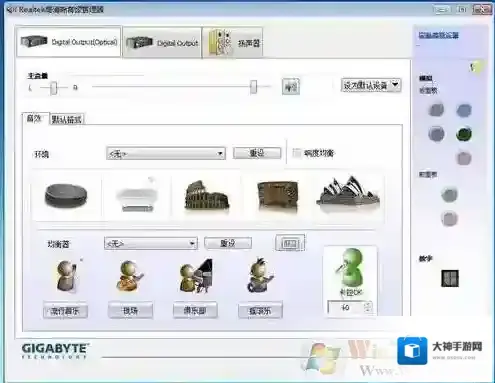This screenshot has height=383, width=495.
Task: Select the 音效 sound effects sub-tab
Action: 35,118
